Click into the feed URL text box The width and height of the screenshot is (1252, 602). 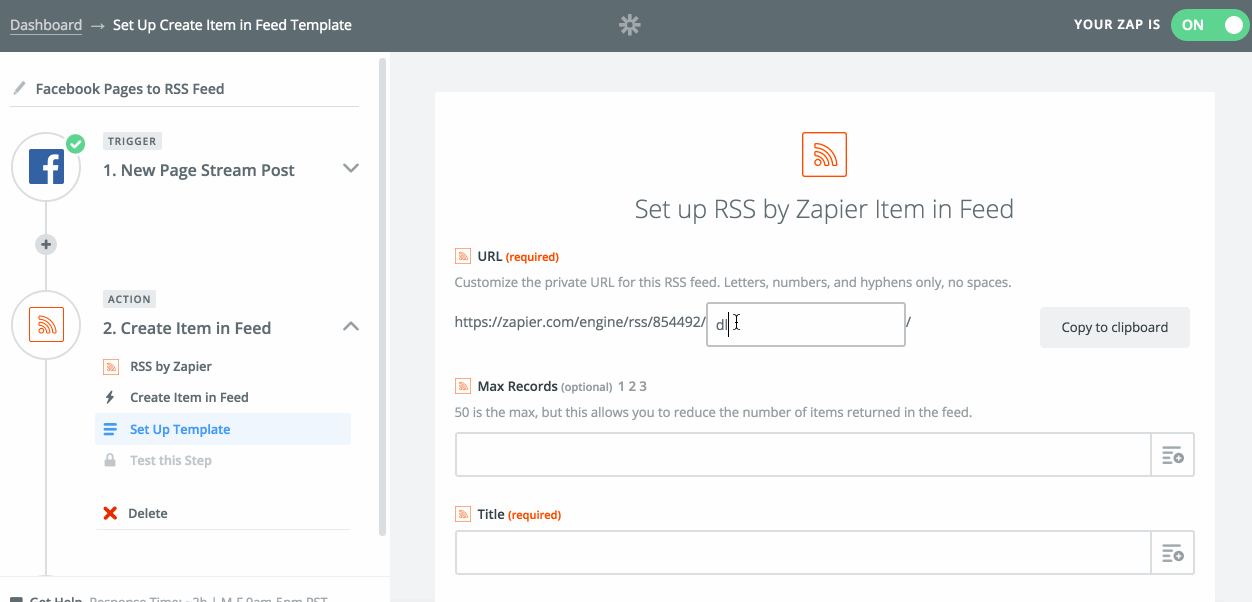805,325
